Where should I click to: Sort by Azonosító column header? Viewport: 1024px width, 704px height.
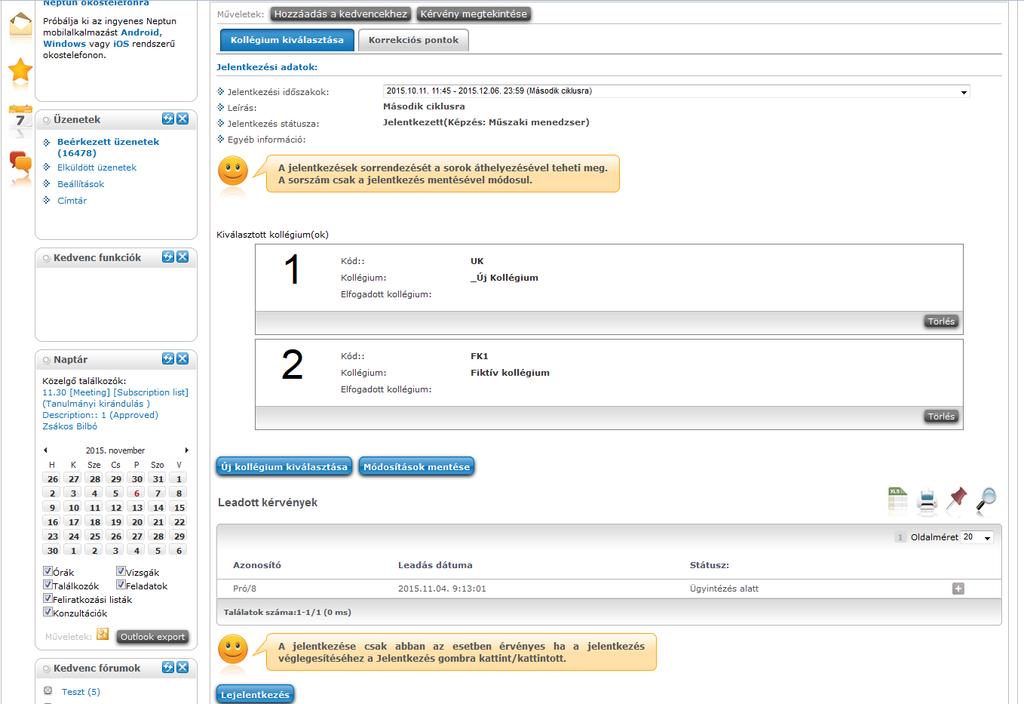tap(257, 565)
